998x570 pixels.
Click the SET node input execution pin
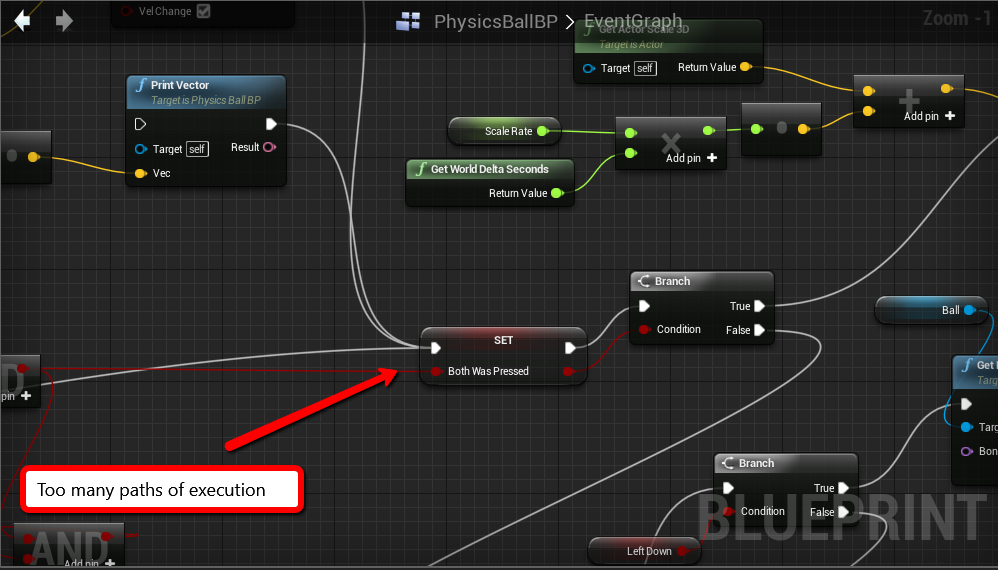point(436,347)
